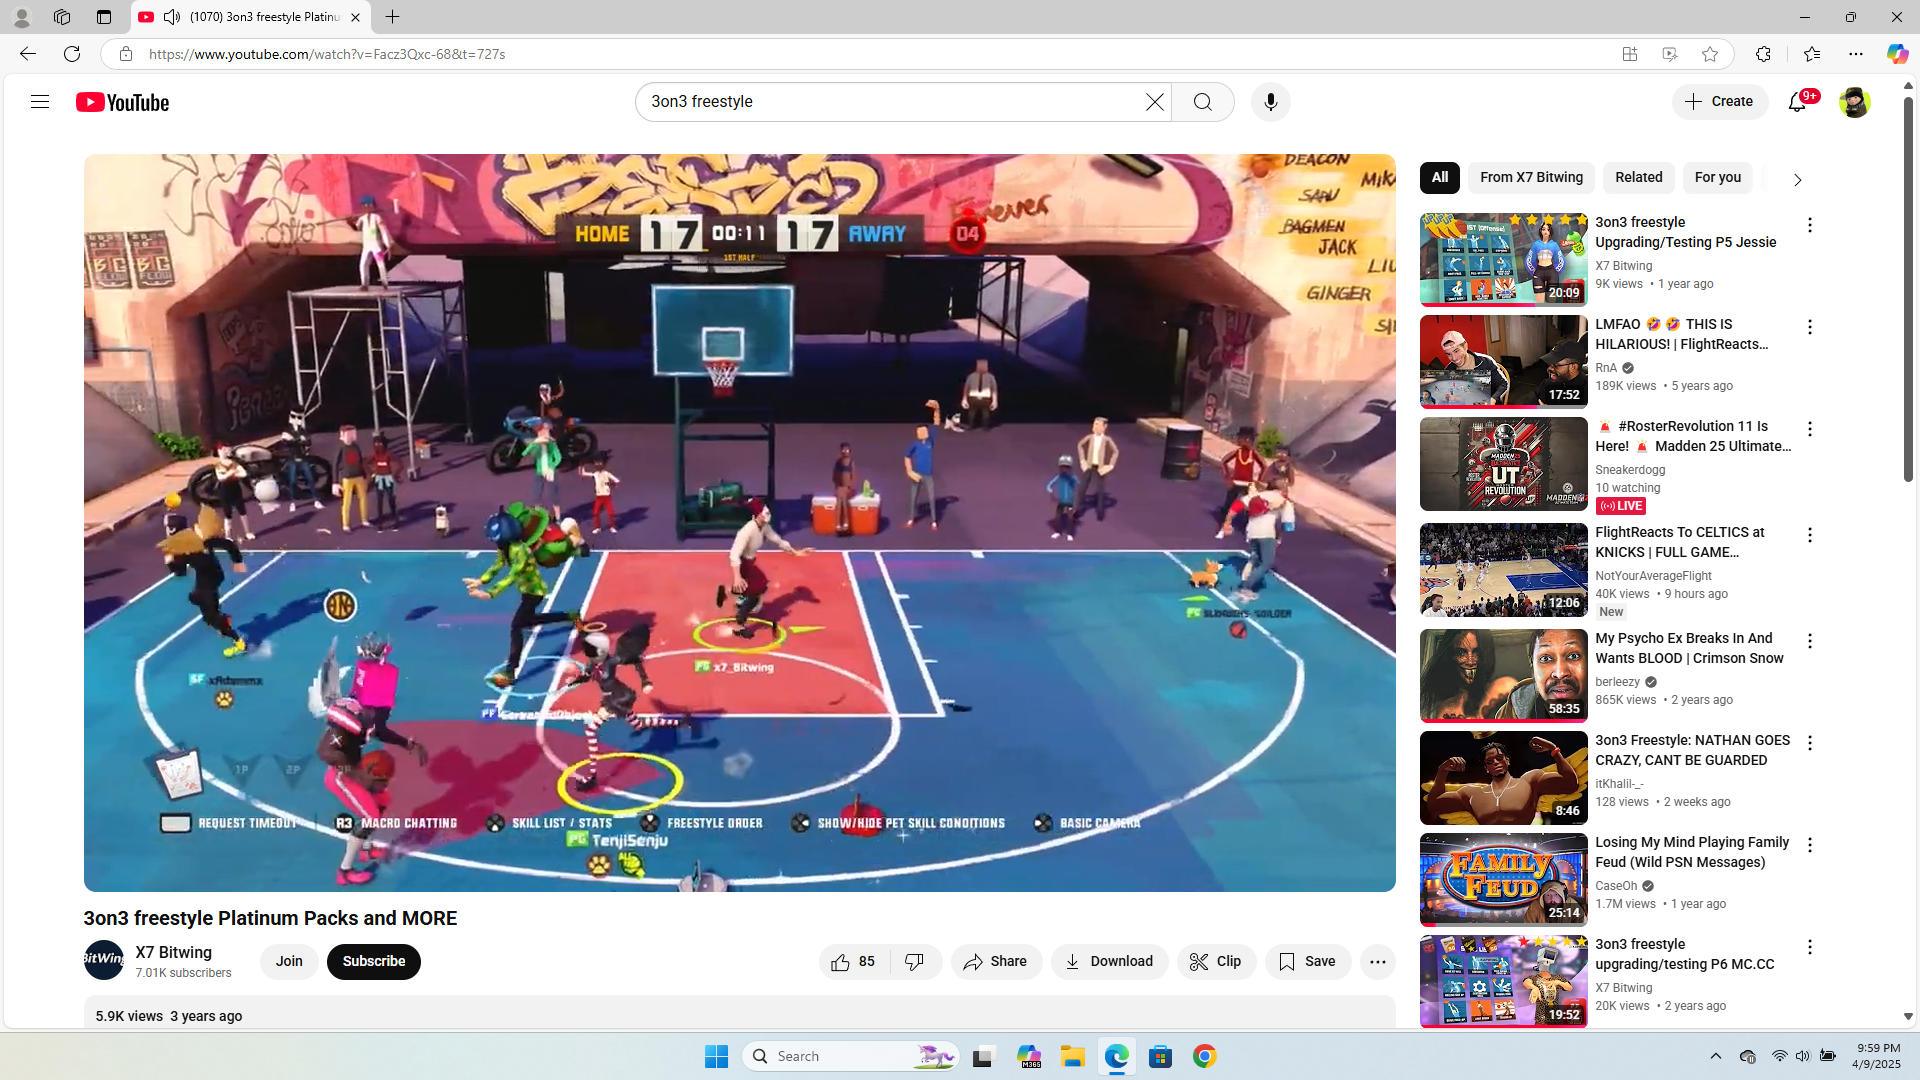1920x1080 pixels.
Task: Mute the tab audio speaker icon
Action: (172, 17)
